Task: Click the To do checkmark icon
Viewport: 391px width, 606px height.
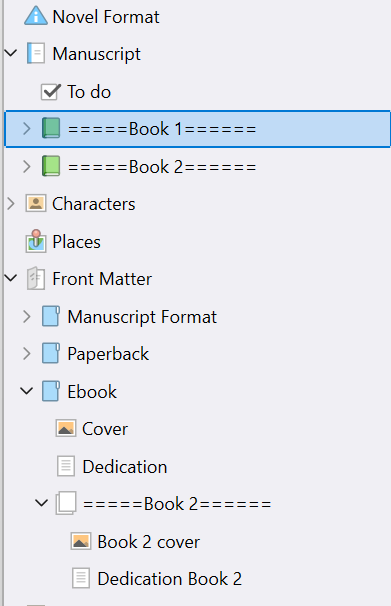Action: tap(51, 92)
